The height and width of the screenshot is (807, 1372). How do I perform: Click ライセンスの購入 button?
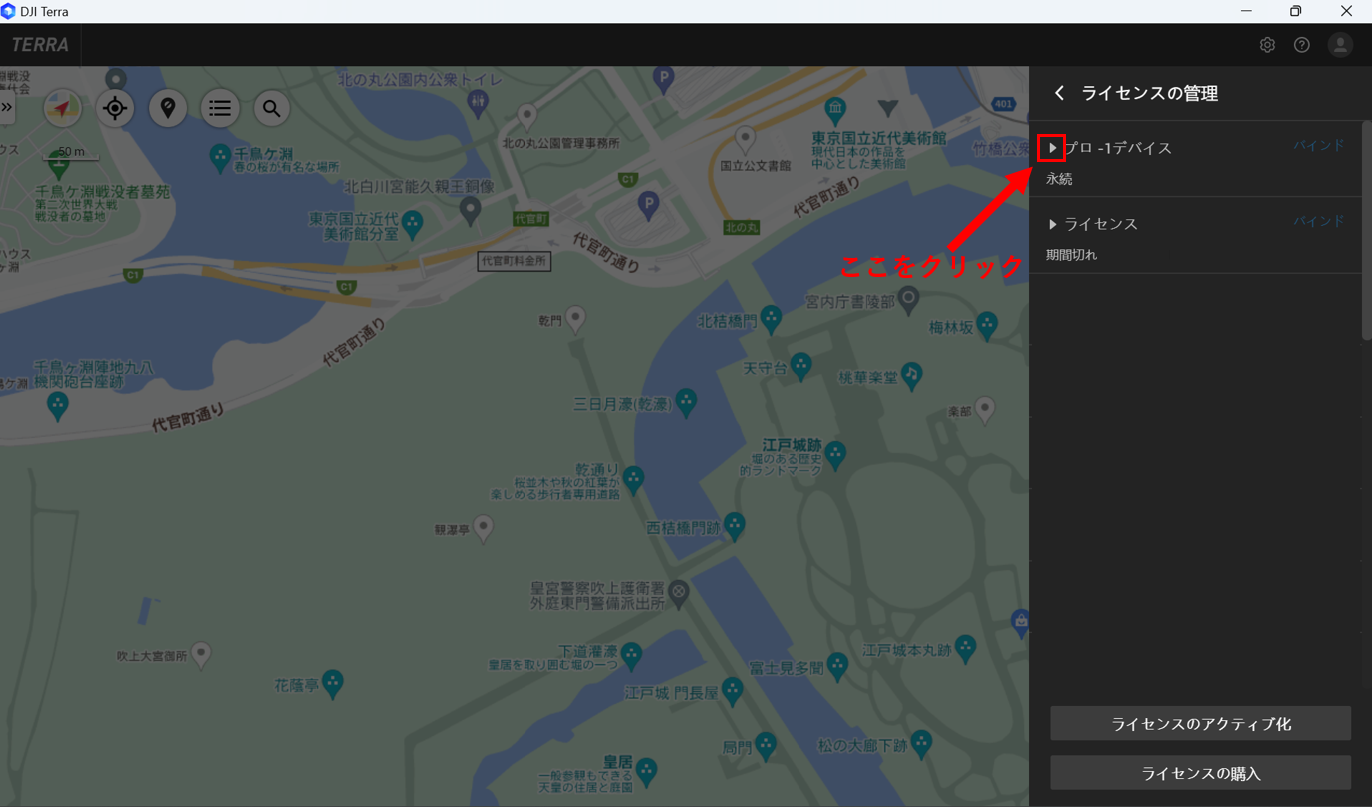[1200, 773]
